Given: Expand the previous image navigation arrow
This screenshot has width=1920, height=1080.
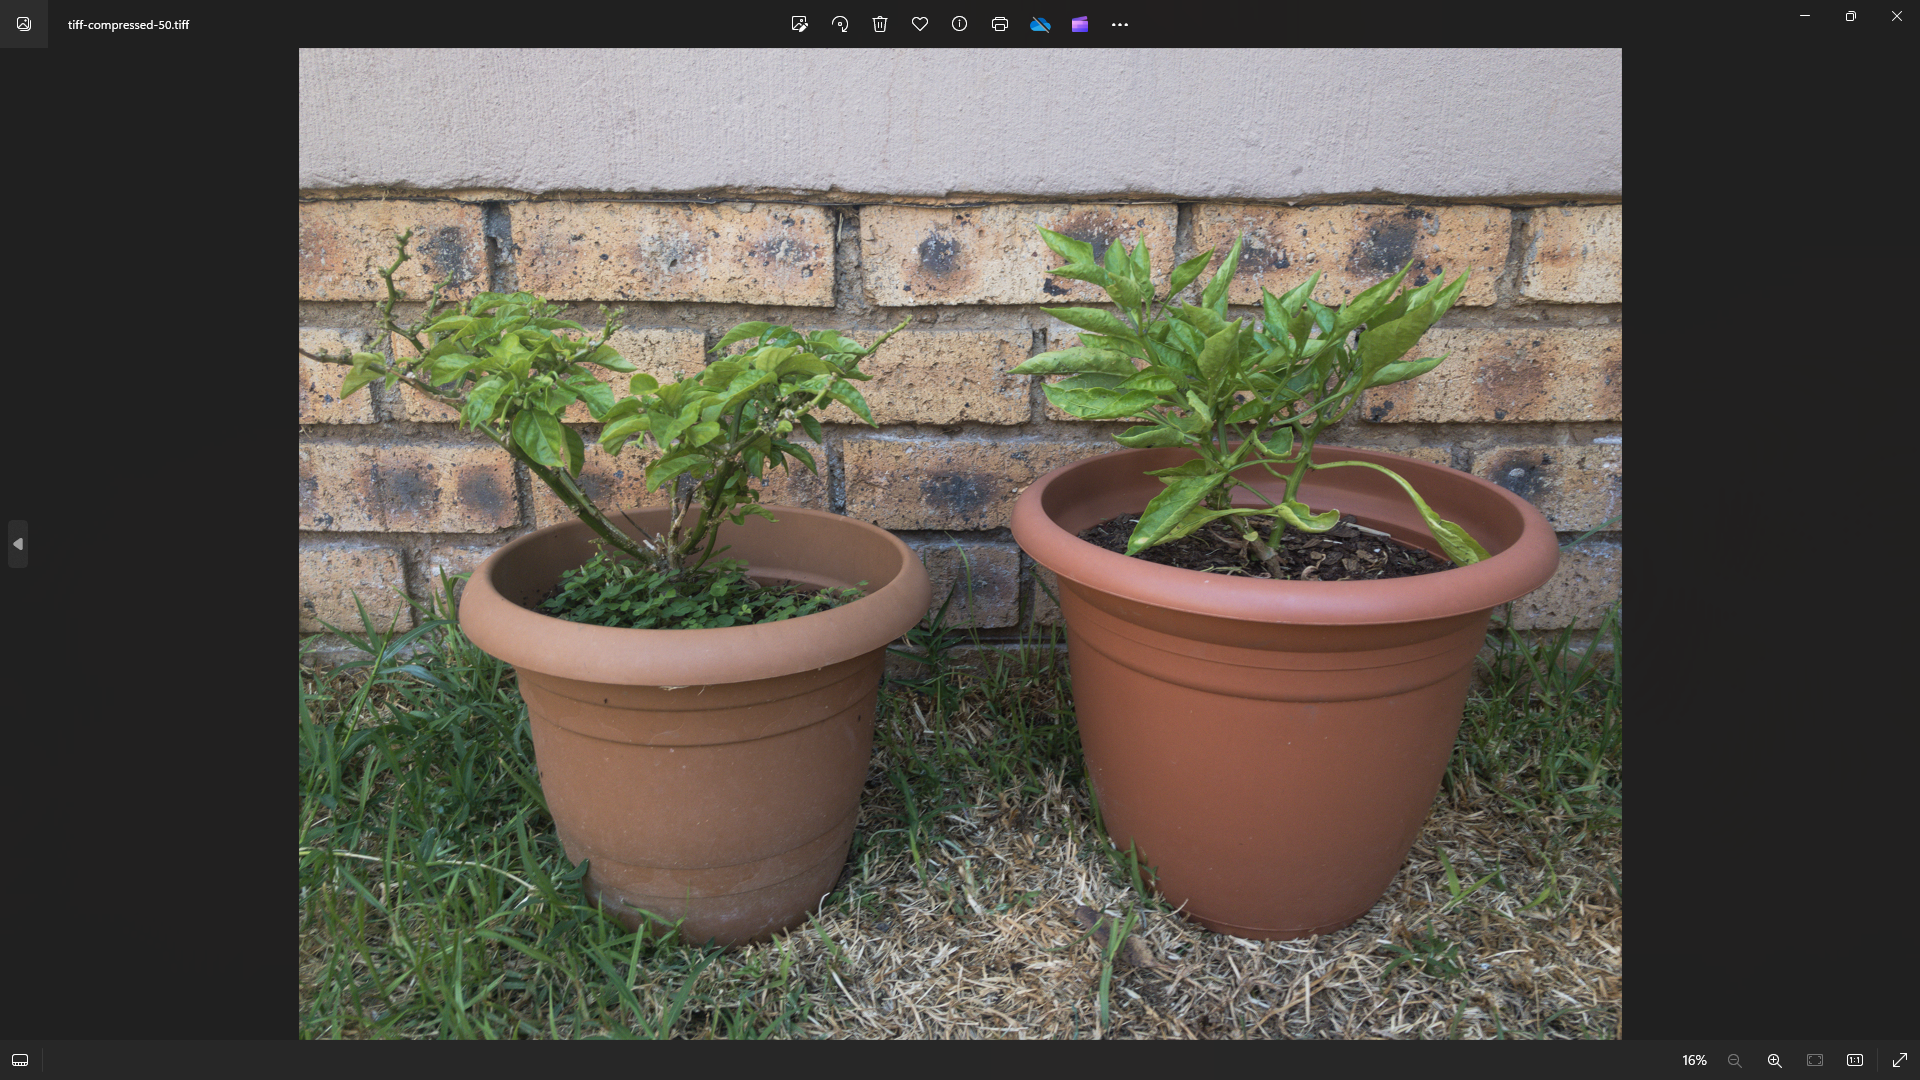Looking at the screenshot, I should pos(17,544).
